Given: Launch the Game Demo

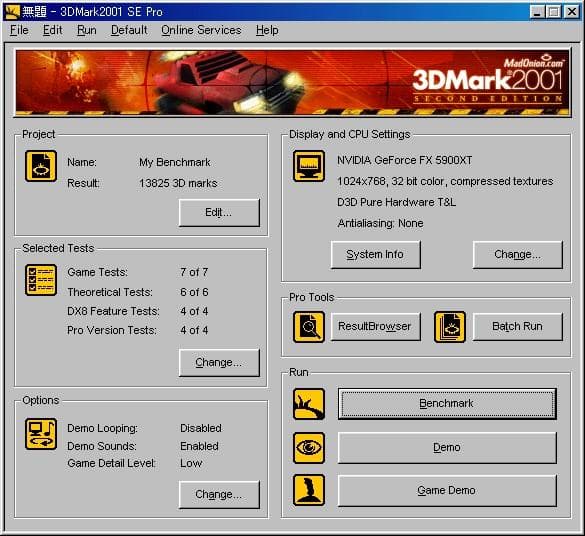Looking at the screenshot, I should [x=447, y=490].
